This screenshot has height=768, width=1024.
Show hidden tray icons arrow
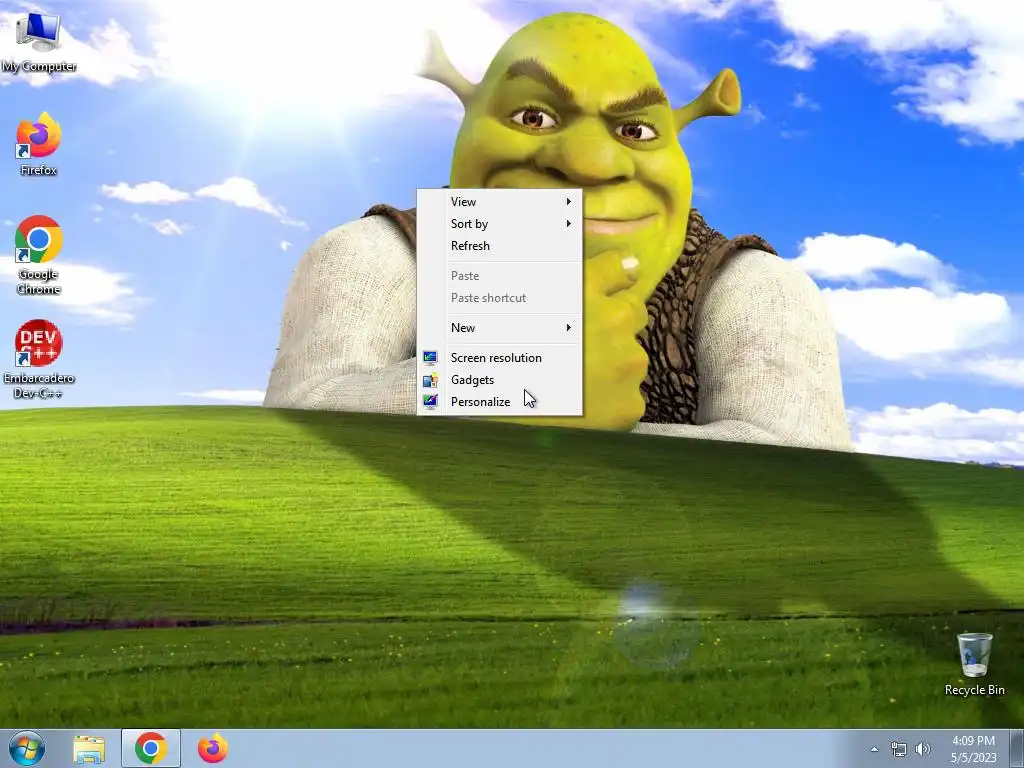(x=874, y=749)
